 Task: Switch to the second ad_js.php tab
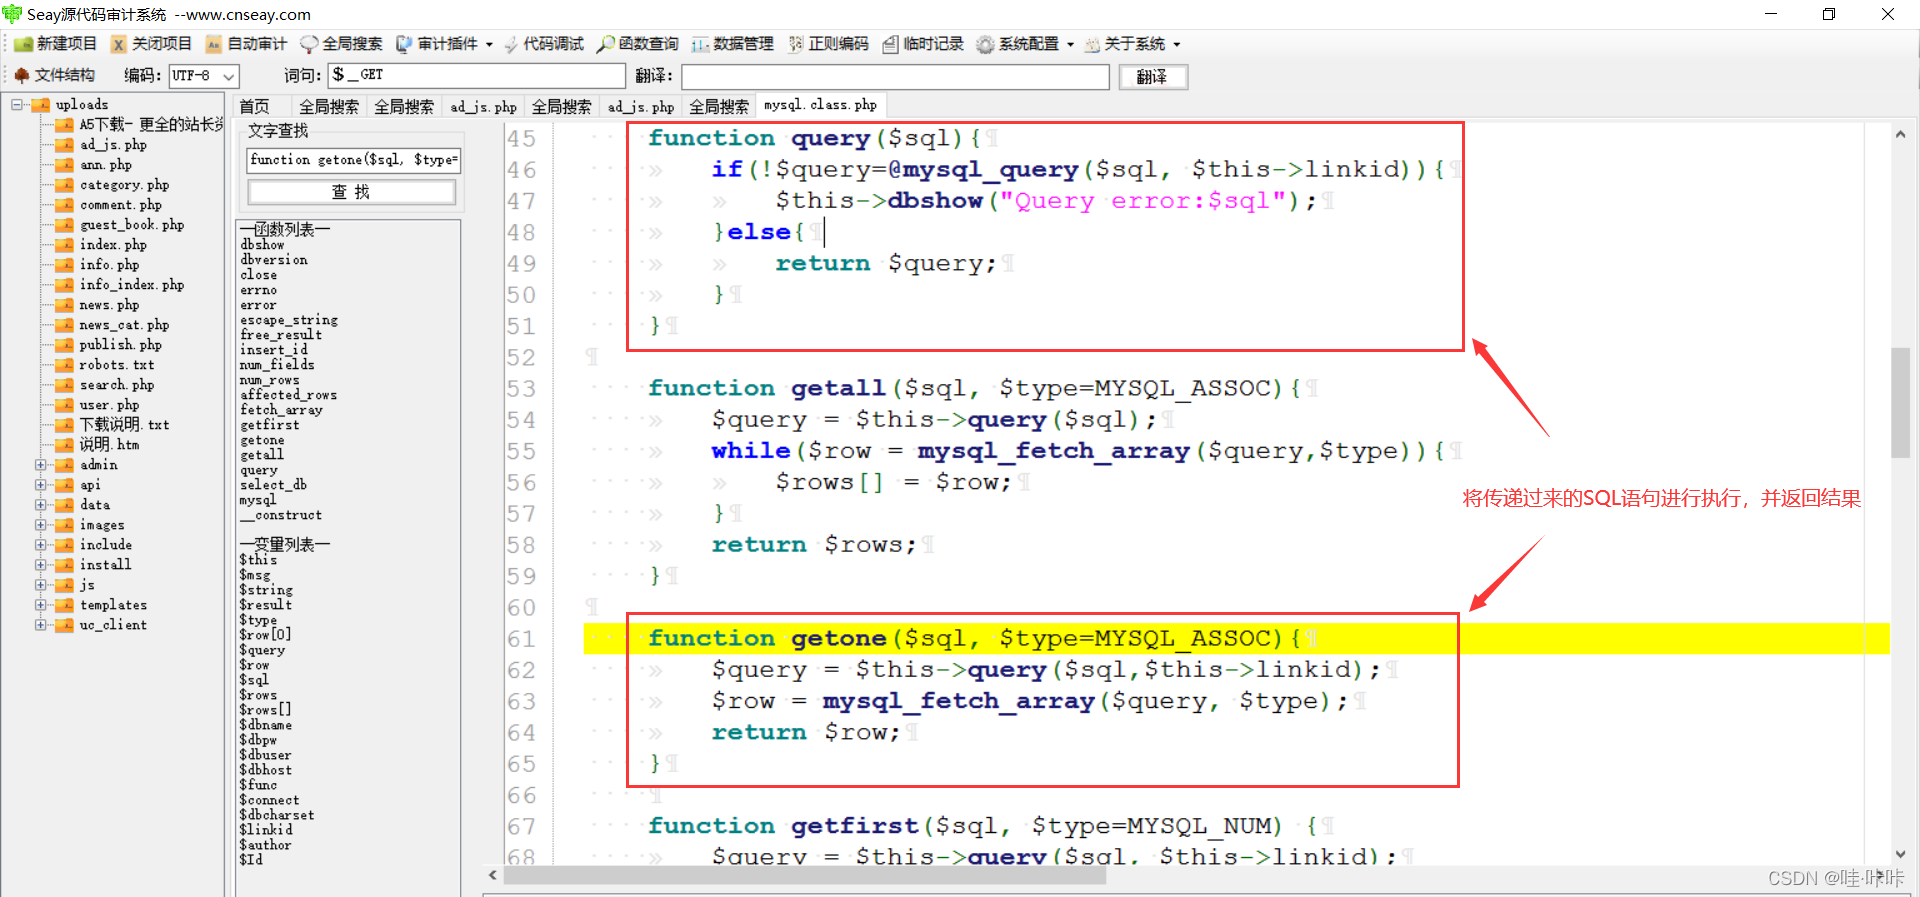641,107
